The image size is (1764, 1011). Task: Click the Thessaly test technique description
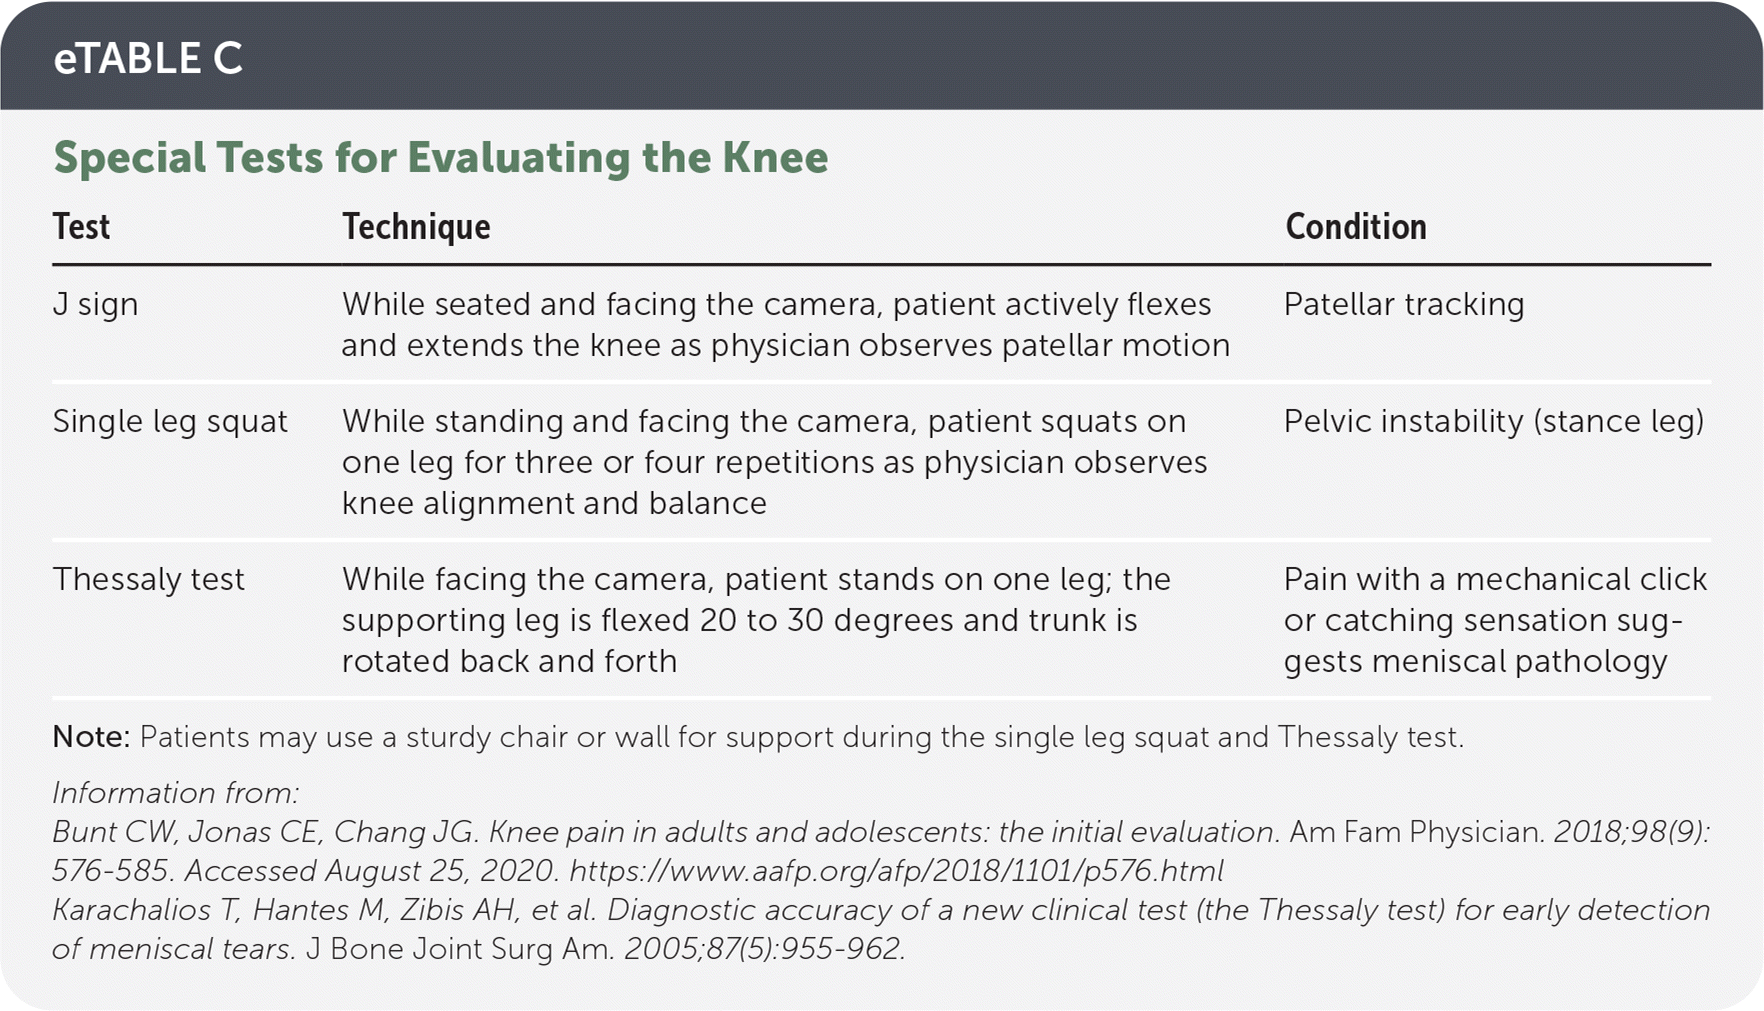coord(755,620)
